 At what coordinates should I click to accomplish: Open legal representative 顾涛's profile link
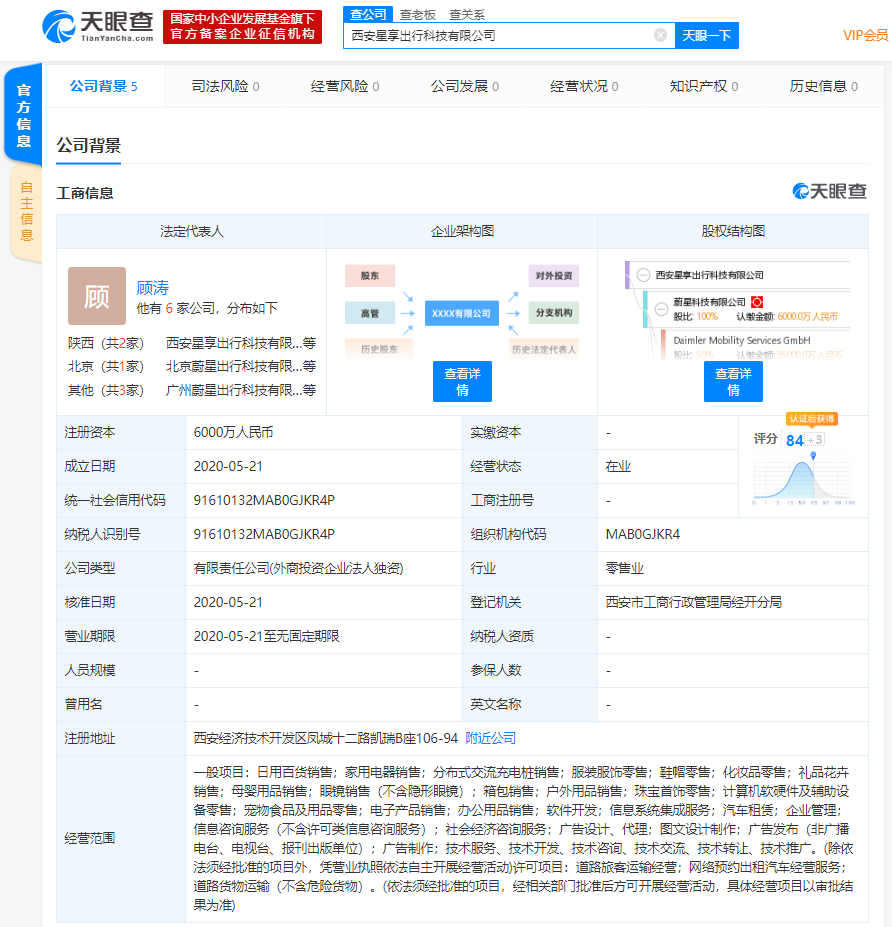(153, 287)
